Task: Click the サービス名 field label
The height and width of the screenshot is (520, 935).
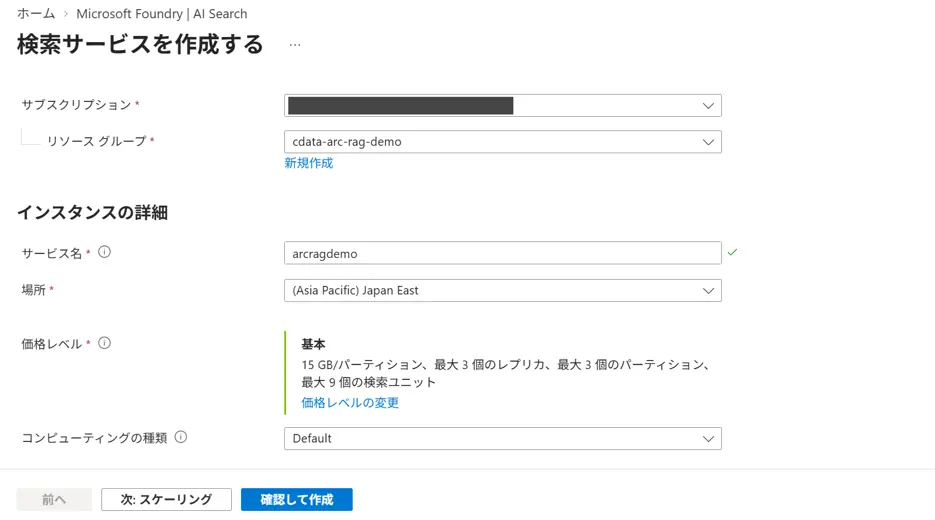Action: coord(51,253)
